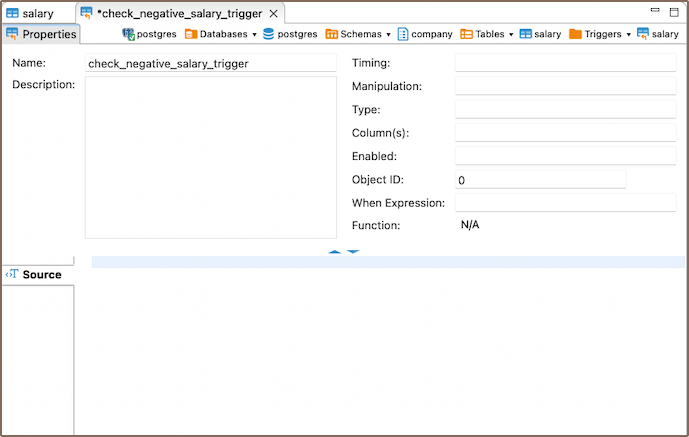Open the Triggers breadcrumb dropdown arrow
This screenshot has width=689, height=437.
[x=628, y=34]
